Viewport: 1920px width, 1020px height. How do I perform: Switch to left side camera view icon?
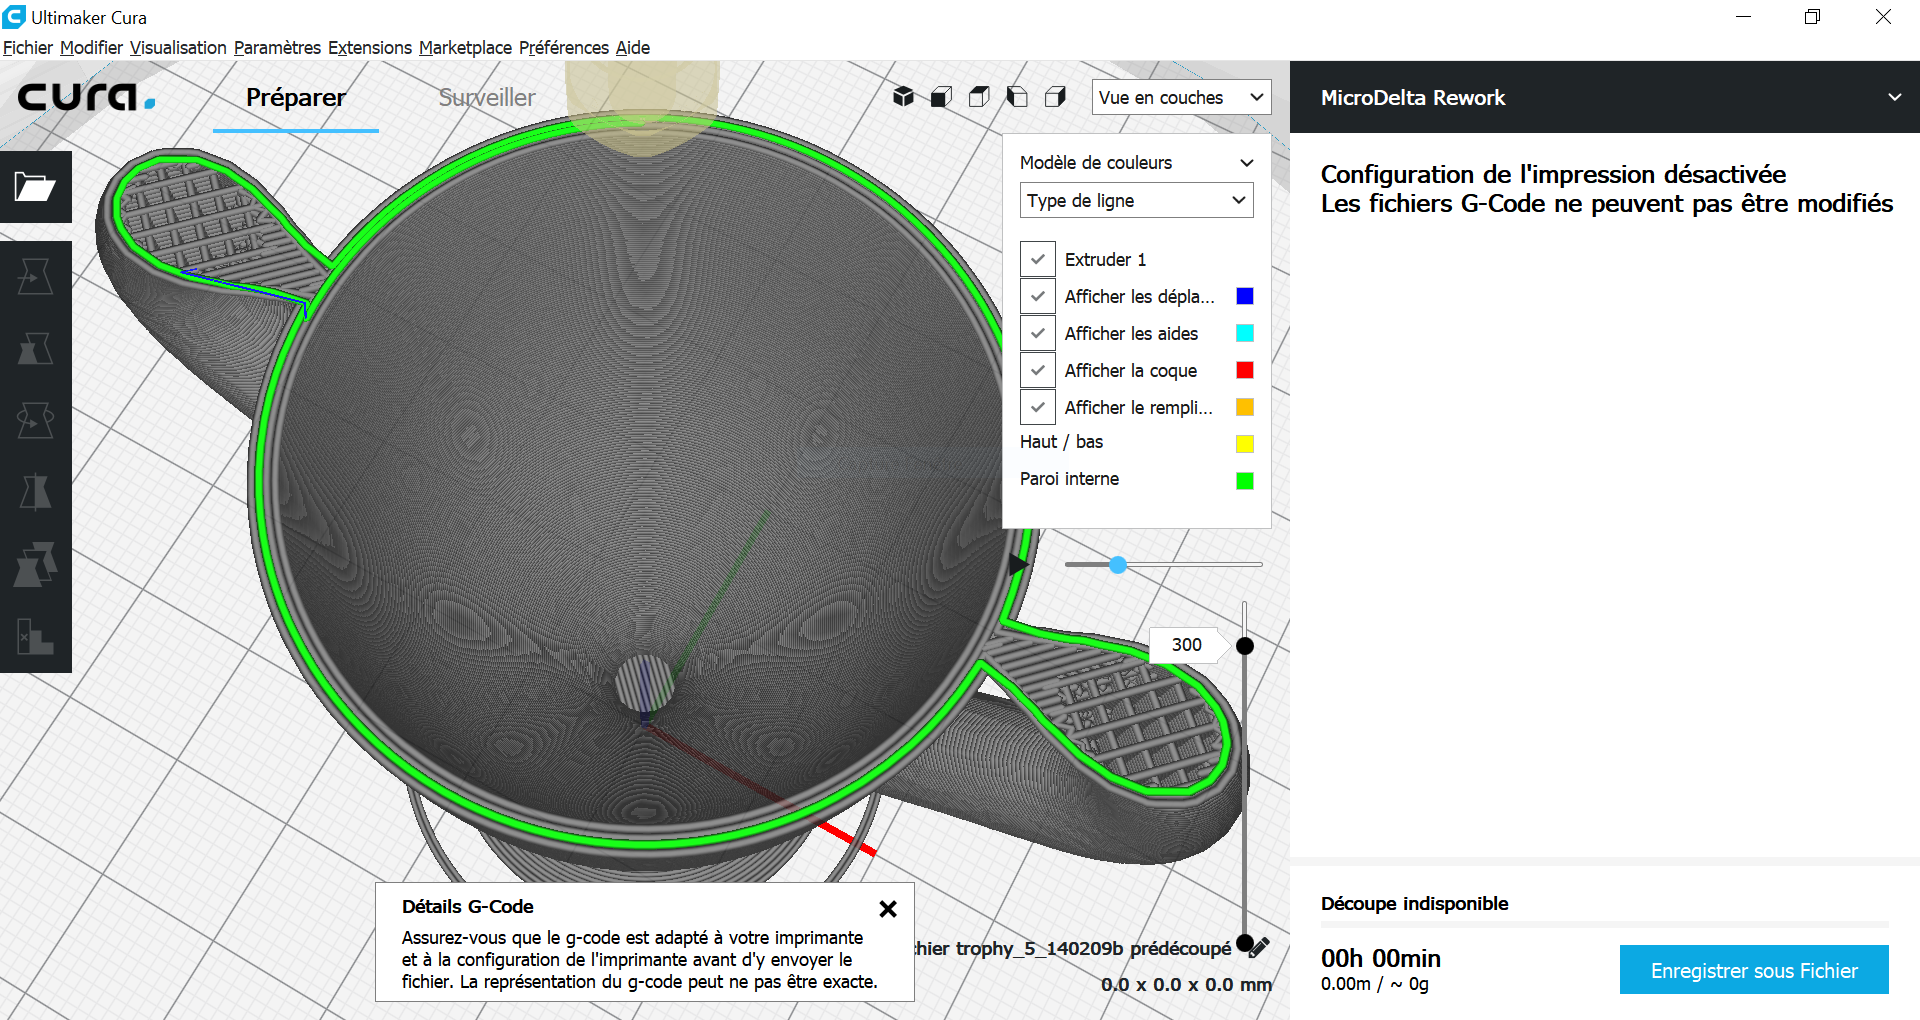1017,96
